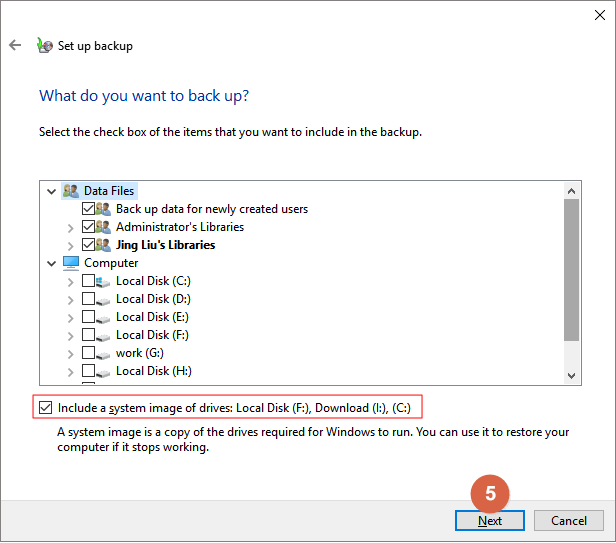This screenshot has width=616, height=543.
Task: Click the Data Files users icon
Action: coord(70,191)
